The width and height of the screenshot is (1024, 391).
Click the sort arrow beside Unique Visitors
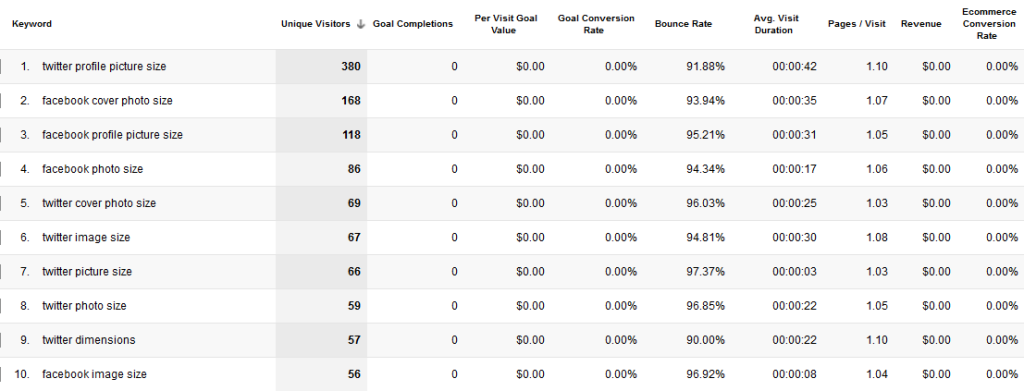click(360, 24)
